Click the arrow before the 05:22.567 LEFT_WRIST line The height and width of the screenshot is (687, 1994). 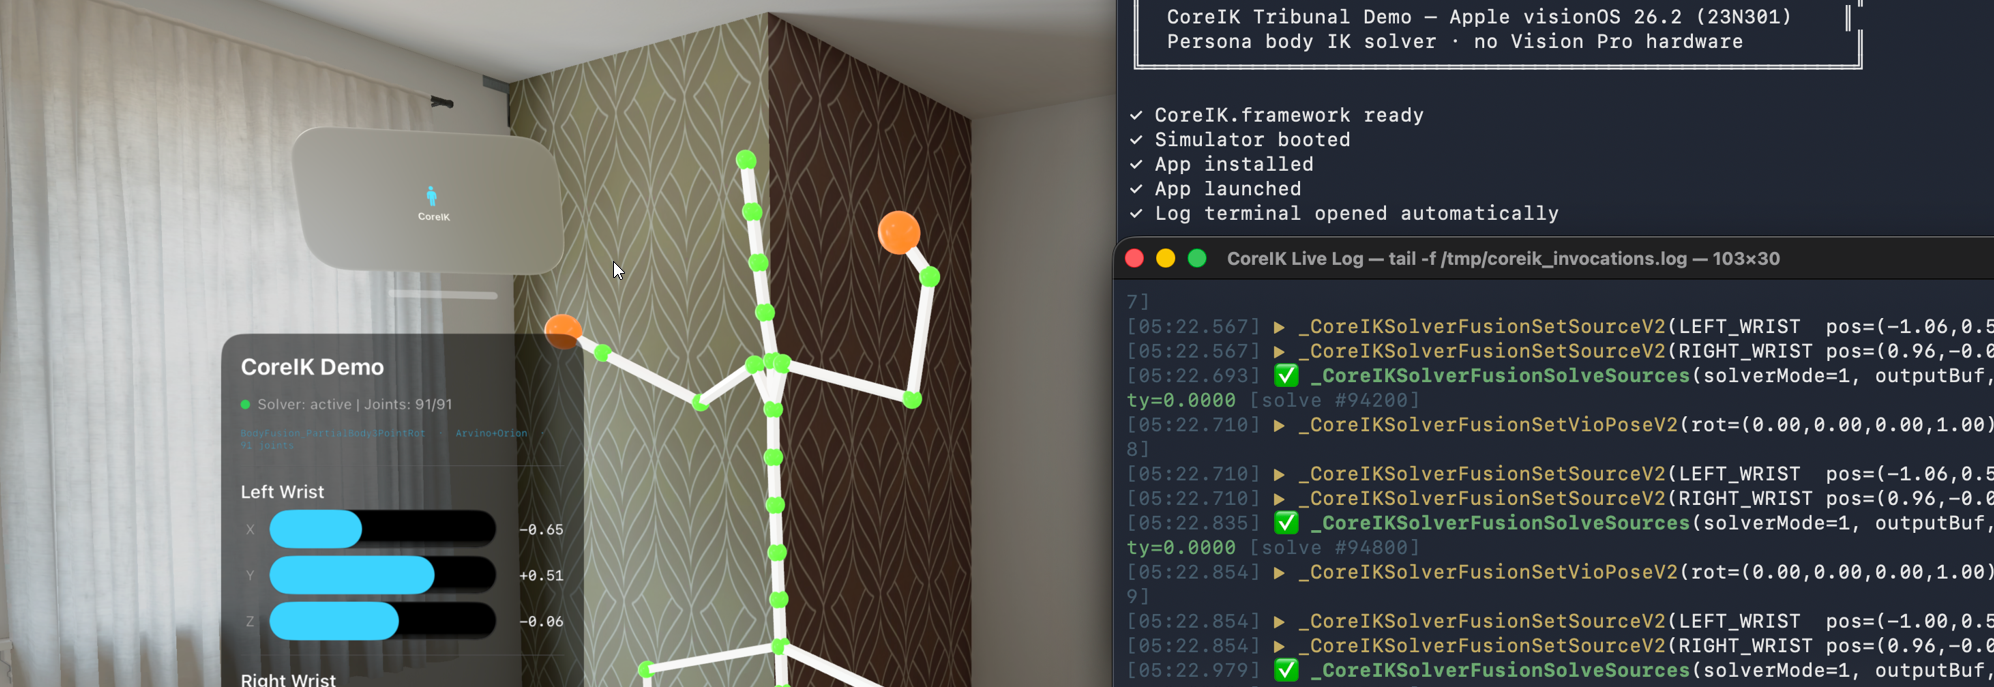(x=1279, y=327)
